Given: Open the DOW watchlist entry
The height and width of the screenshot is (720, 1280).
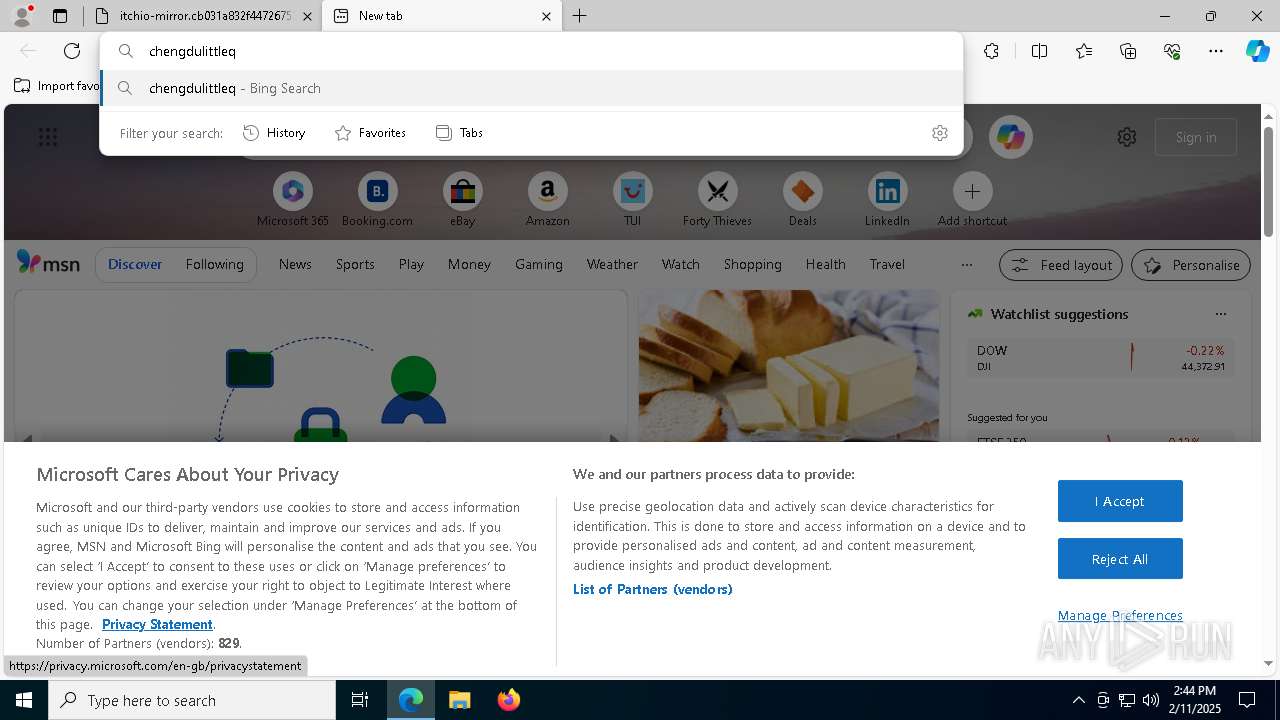Looking at the screenshot, I should coord(1100,359).
